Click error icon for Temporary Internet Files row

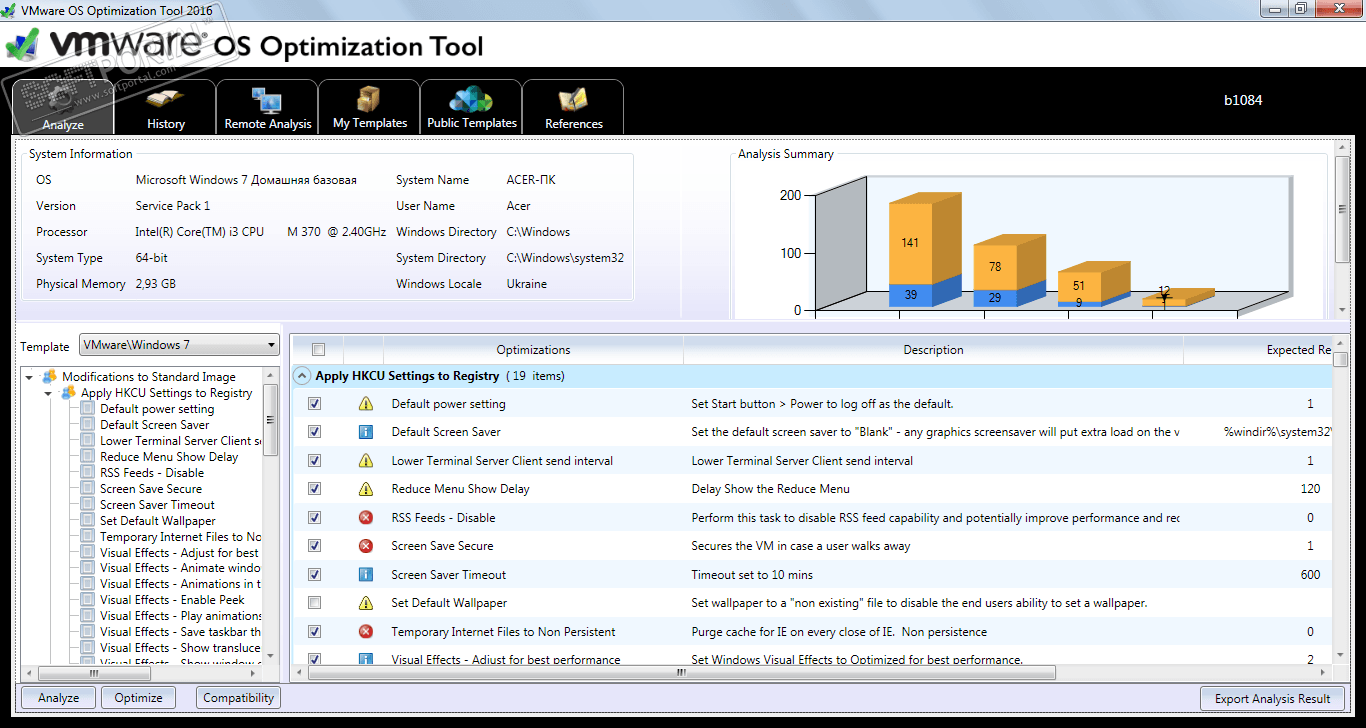(366, 632)
